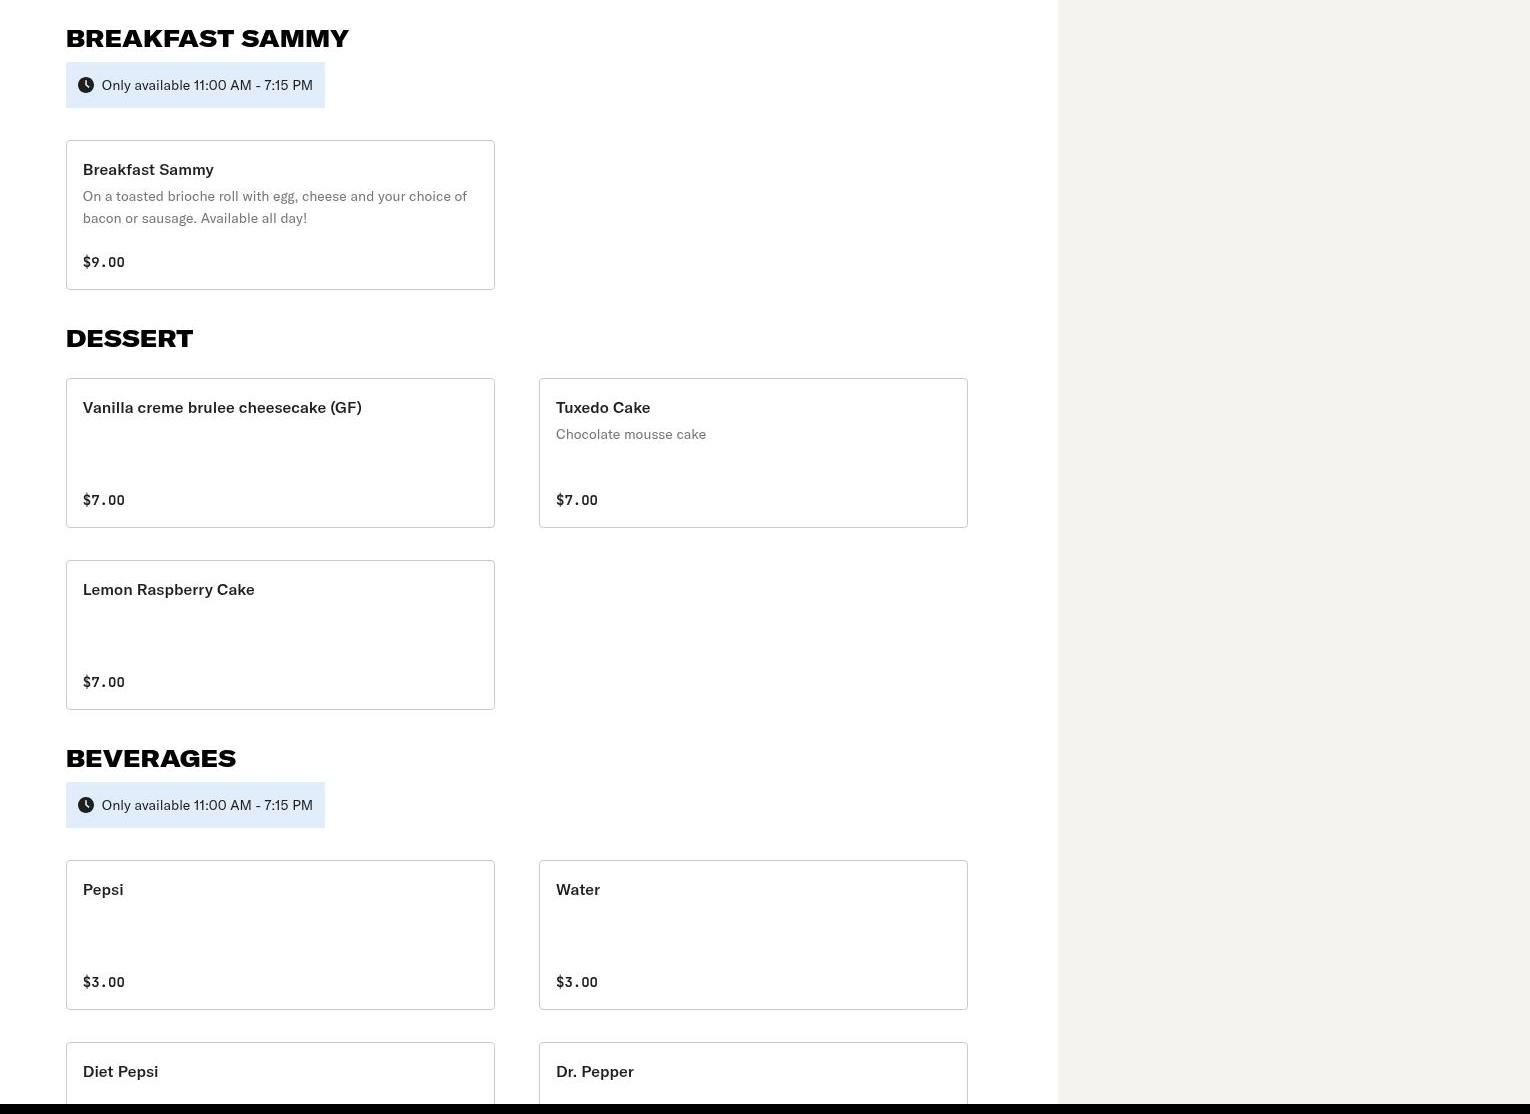The image size is (1530, 1114).
Task: Click the BEVERAGES section heading
Action: click(151, 758)
